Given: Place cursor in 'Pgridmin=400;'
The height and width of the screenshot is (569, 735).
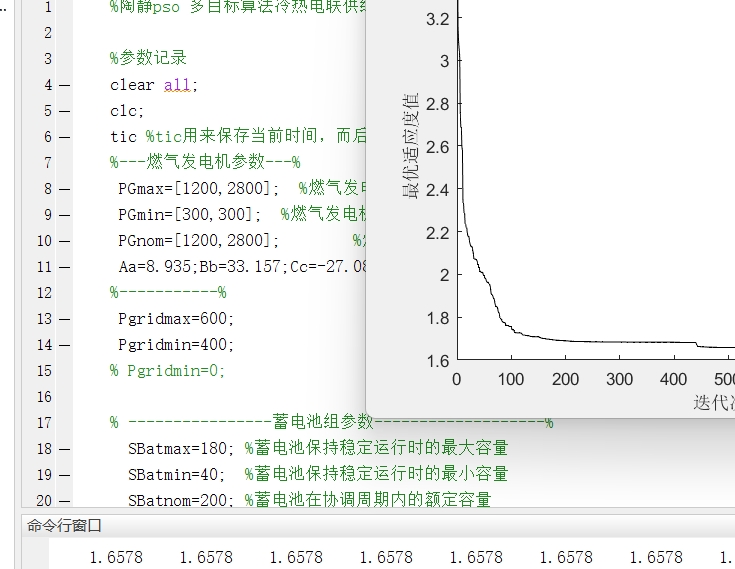Looking at the screenshot, I should [x=176, y=345].
